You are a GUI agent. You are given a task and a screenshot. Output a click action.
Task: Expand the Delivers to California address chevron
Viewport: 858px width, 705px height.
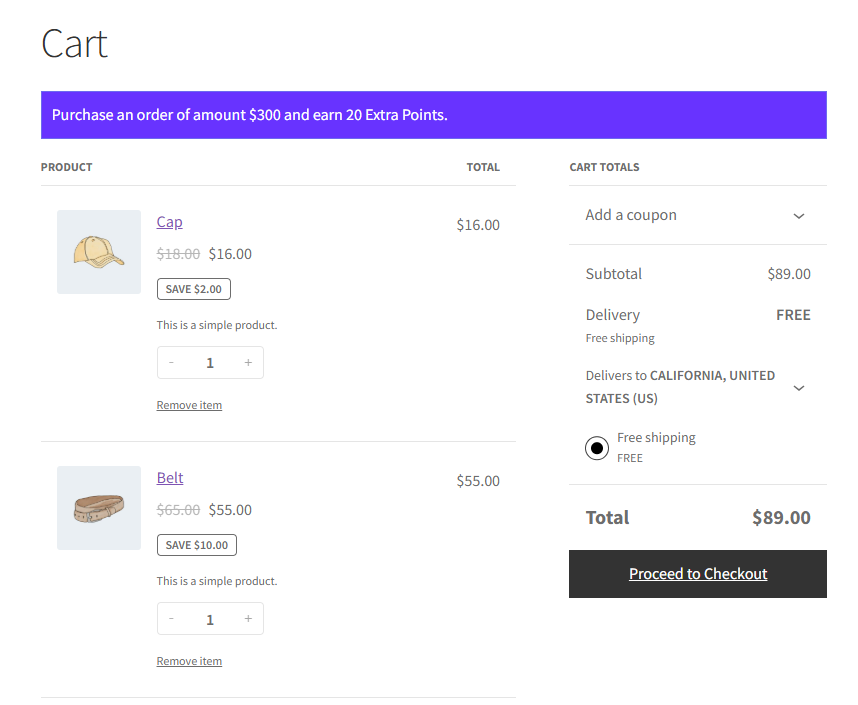point(798,388)
